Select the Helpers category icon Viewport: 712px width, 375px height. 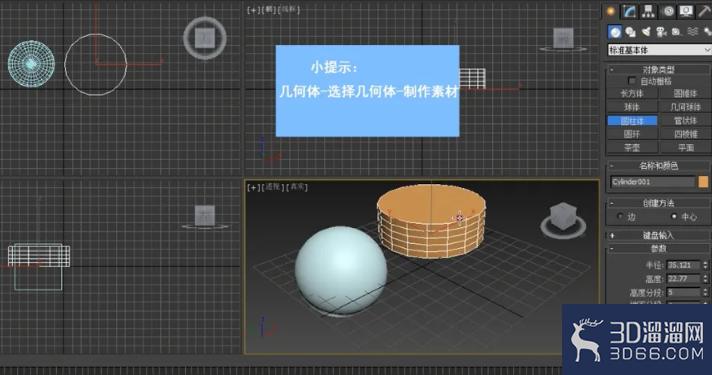pos(677,32)
